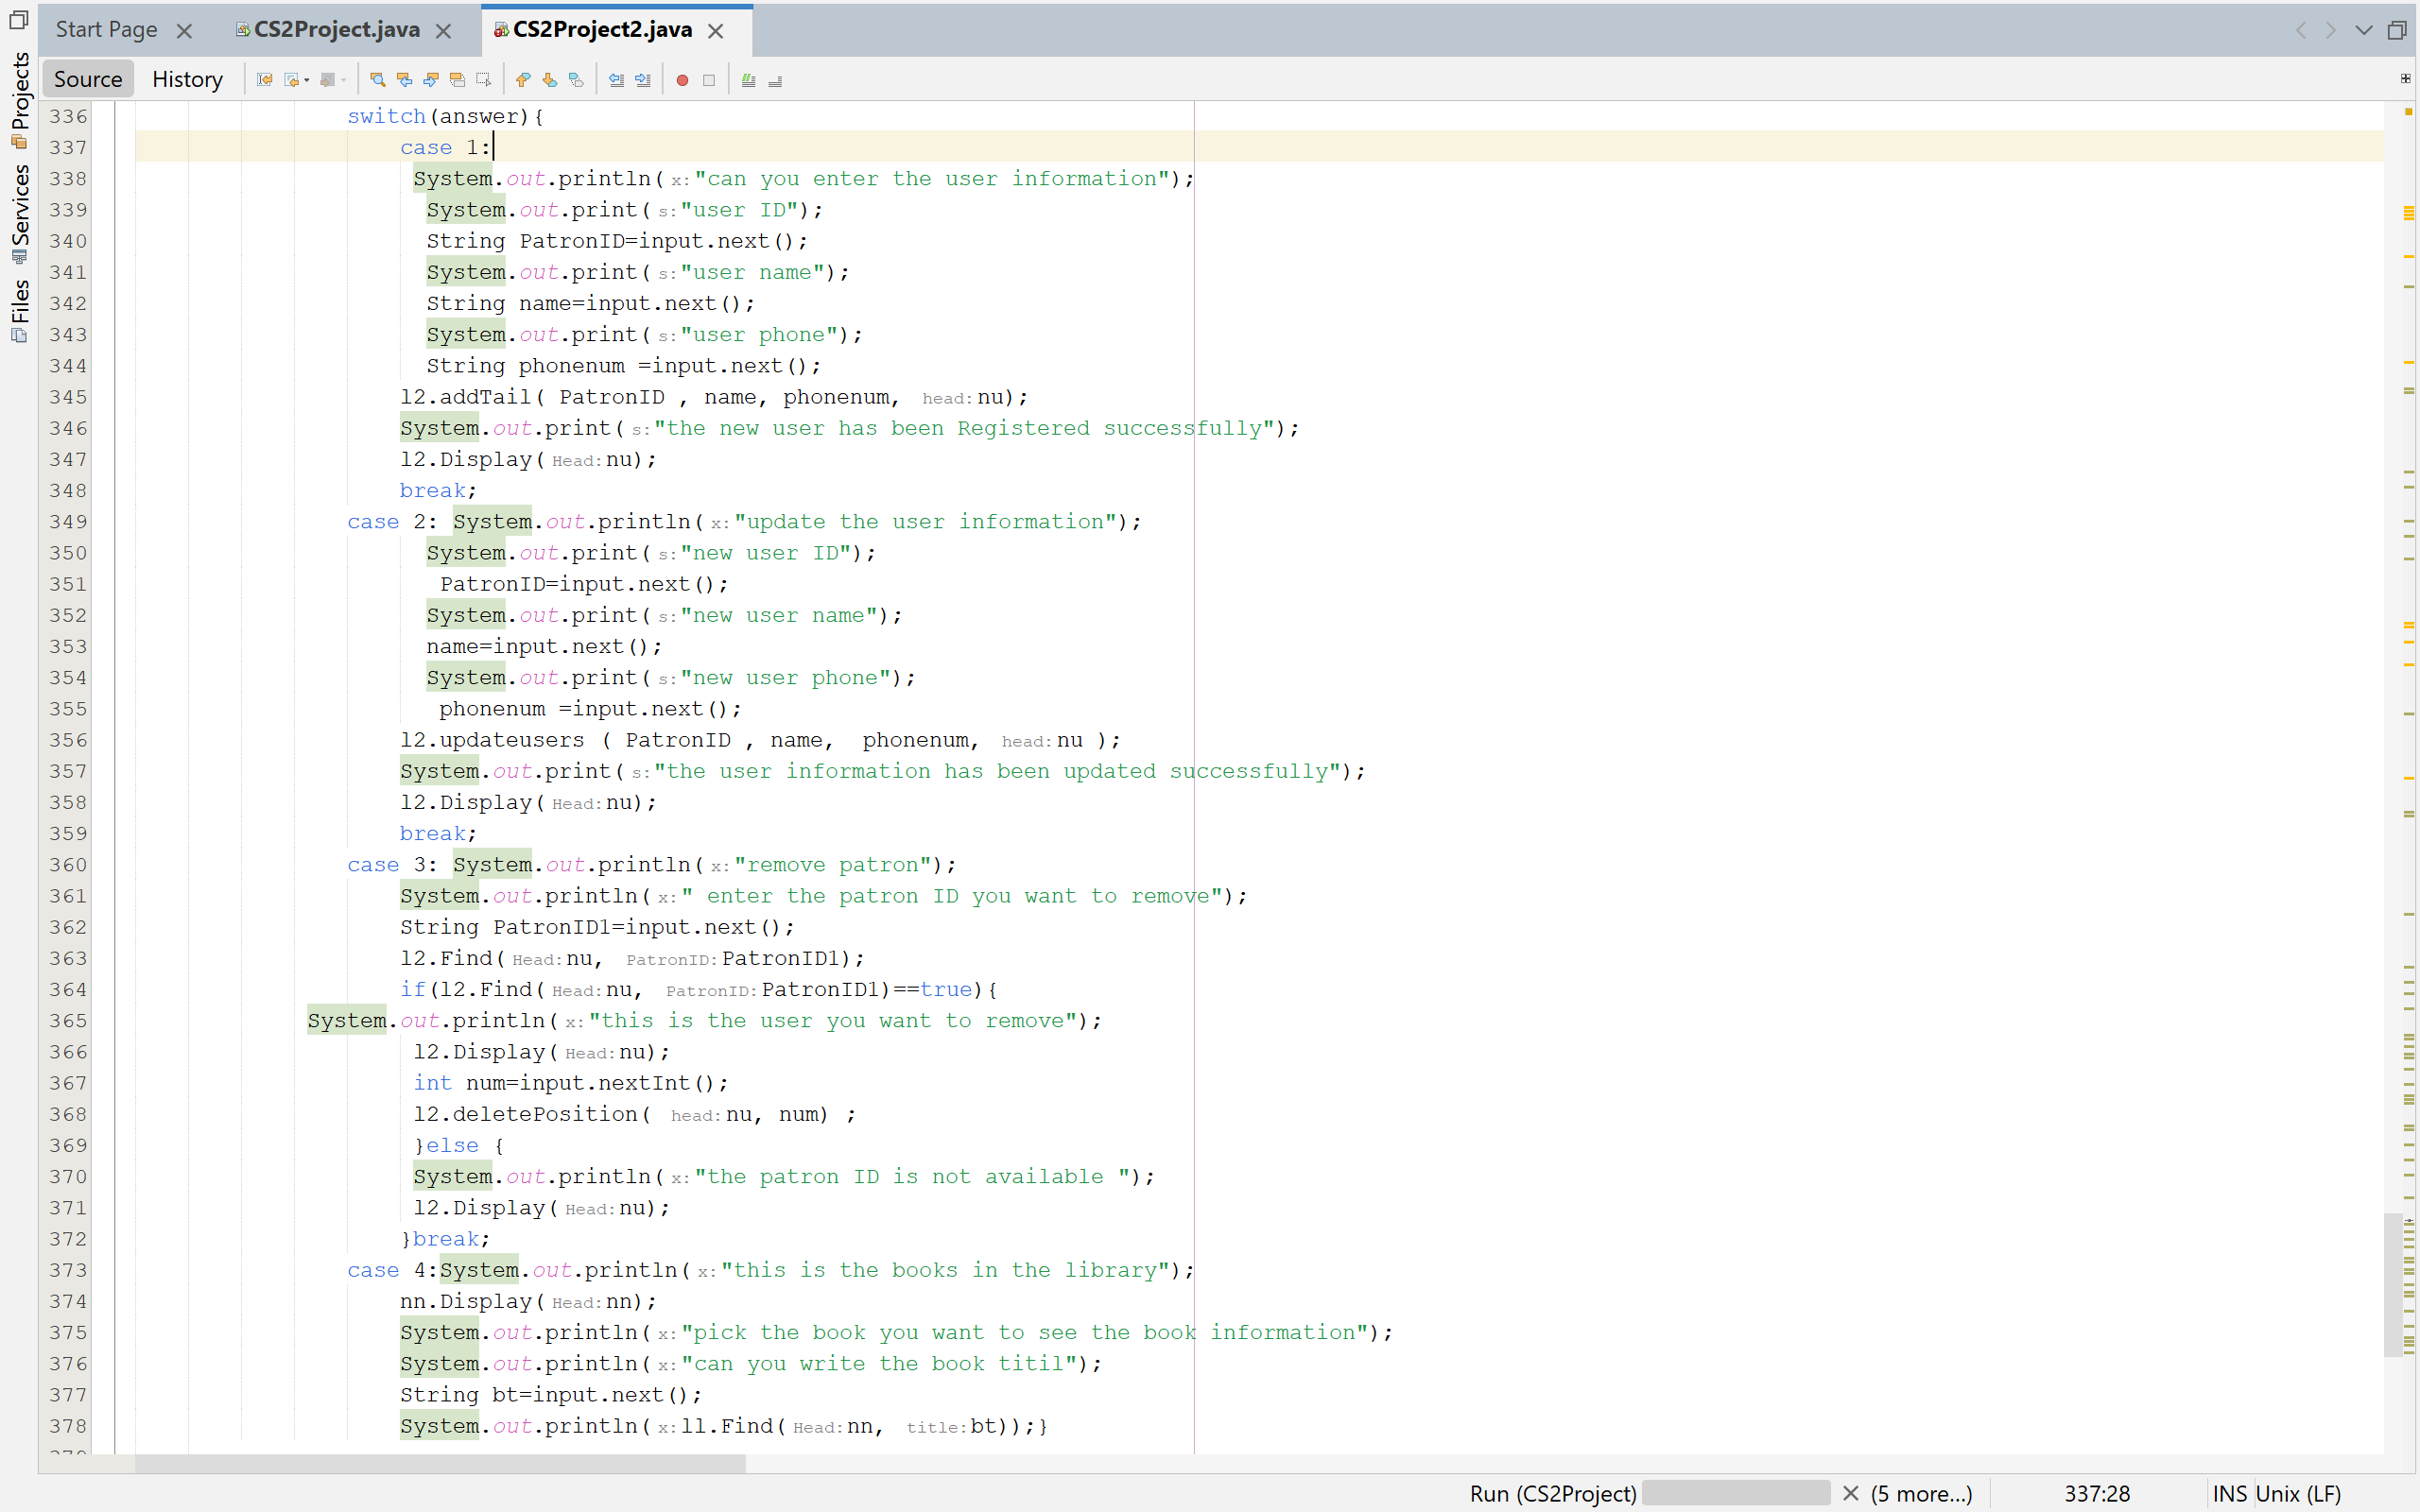
Task: Switch to History view button
Action: click(x=187, y=79)
